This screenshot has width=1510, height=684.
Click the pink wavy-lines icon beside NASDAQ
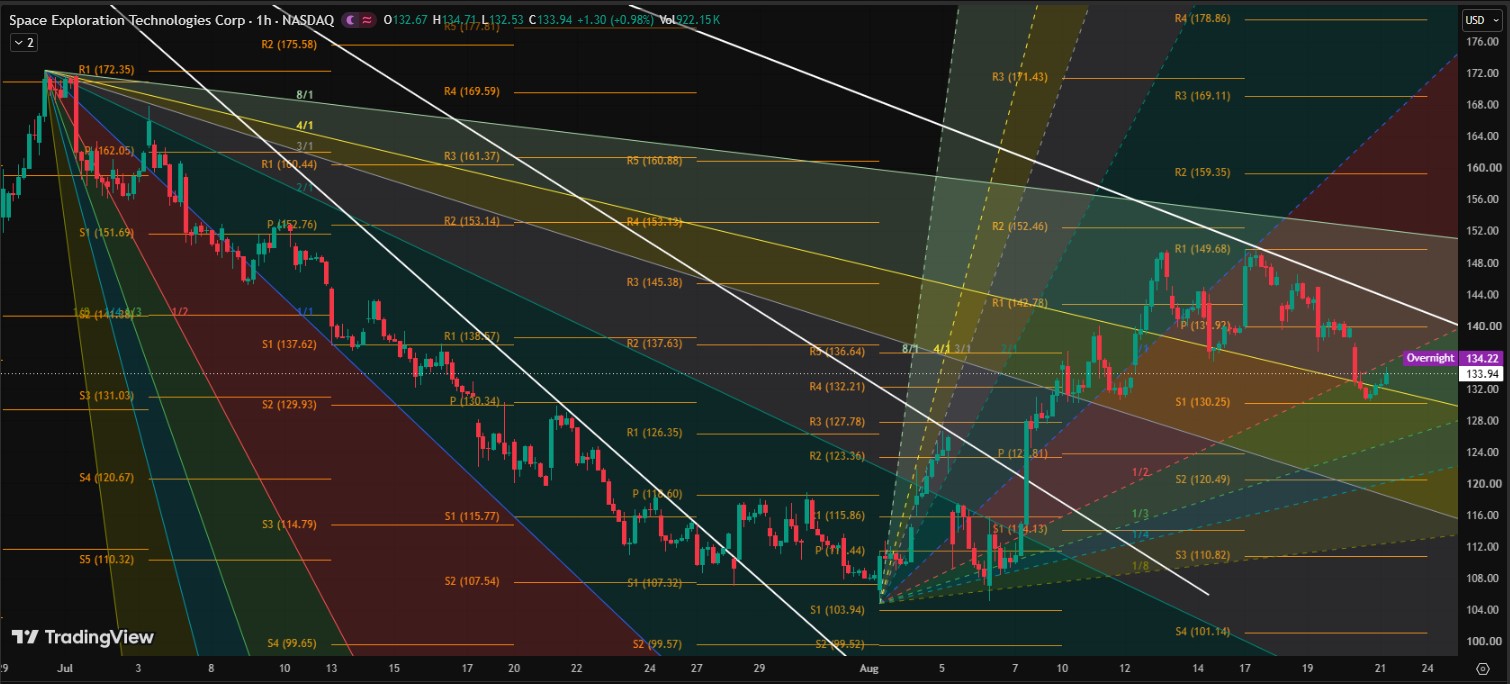pyautogui.click(x=367, y=19)
